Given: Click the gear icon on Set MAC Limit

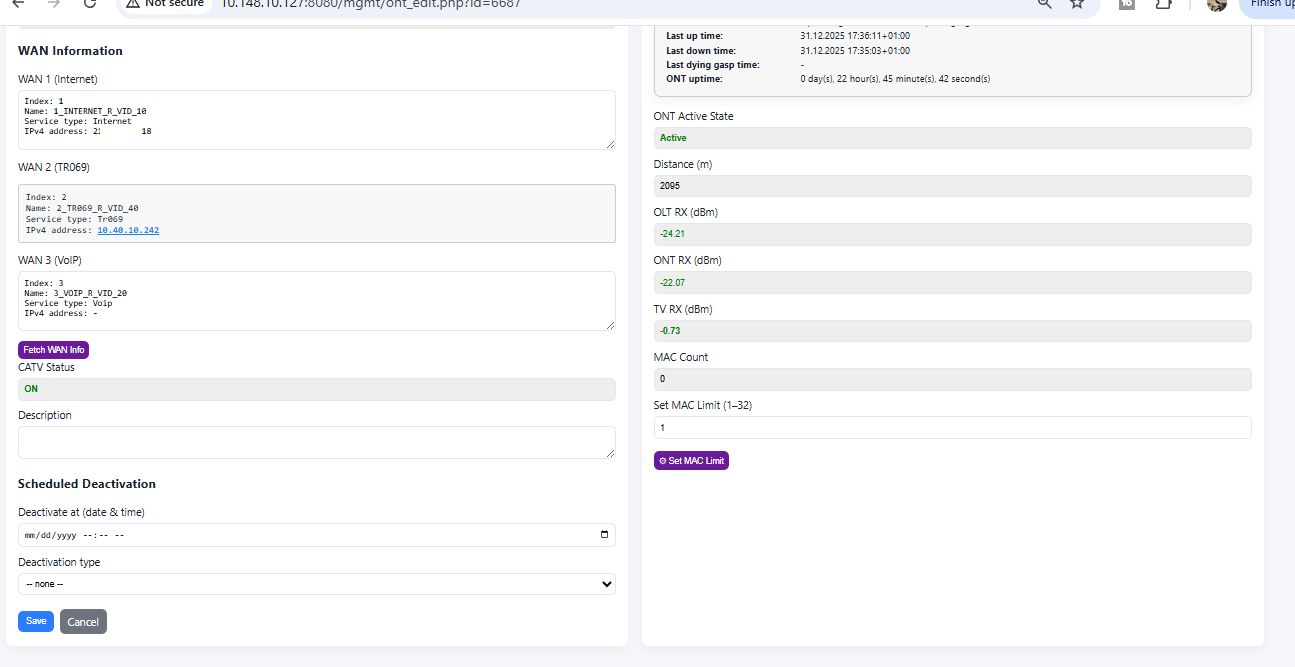Looking at the screenshot, I should pos(662,460).
